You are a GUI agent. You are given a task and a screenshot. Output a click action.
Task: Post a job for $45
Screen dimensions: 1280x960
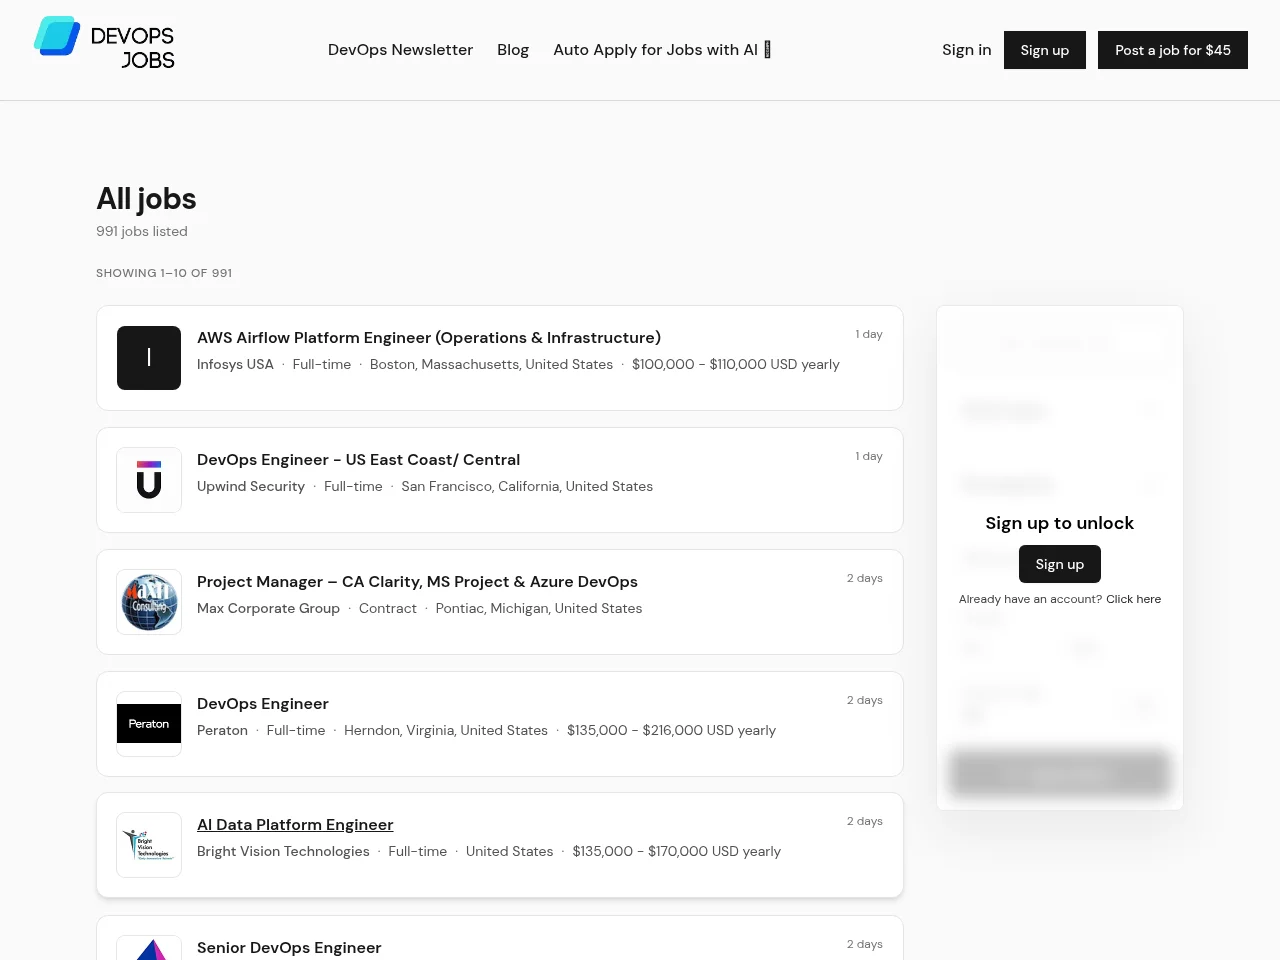tap(1173, 50)
